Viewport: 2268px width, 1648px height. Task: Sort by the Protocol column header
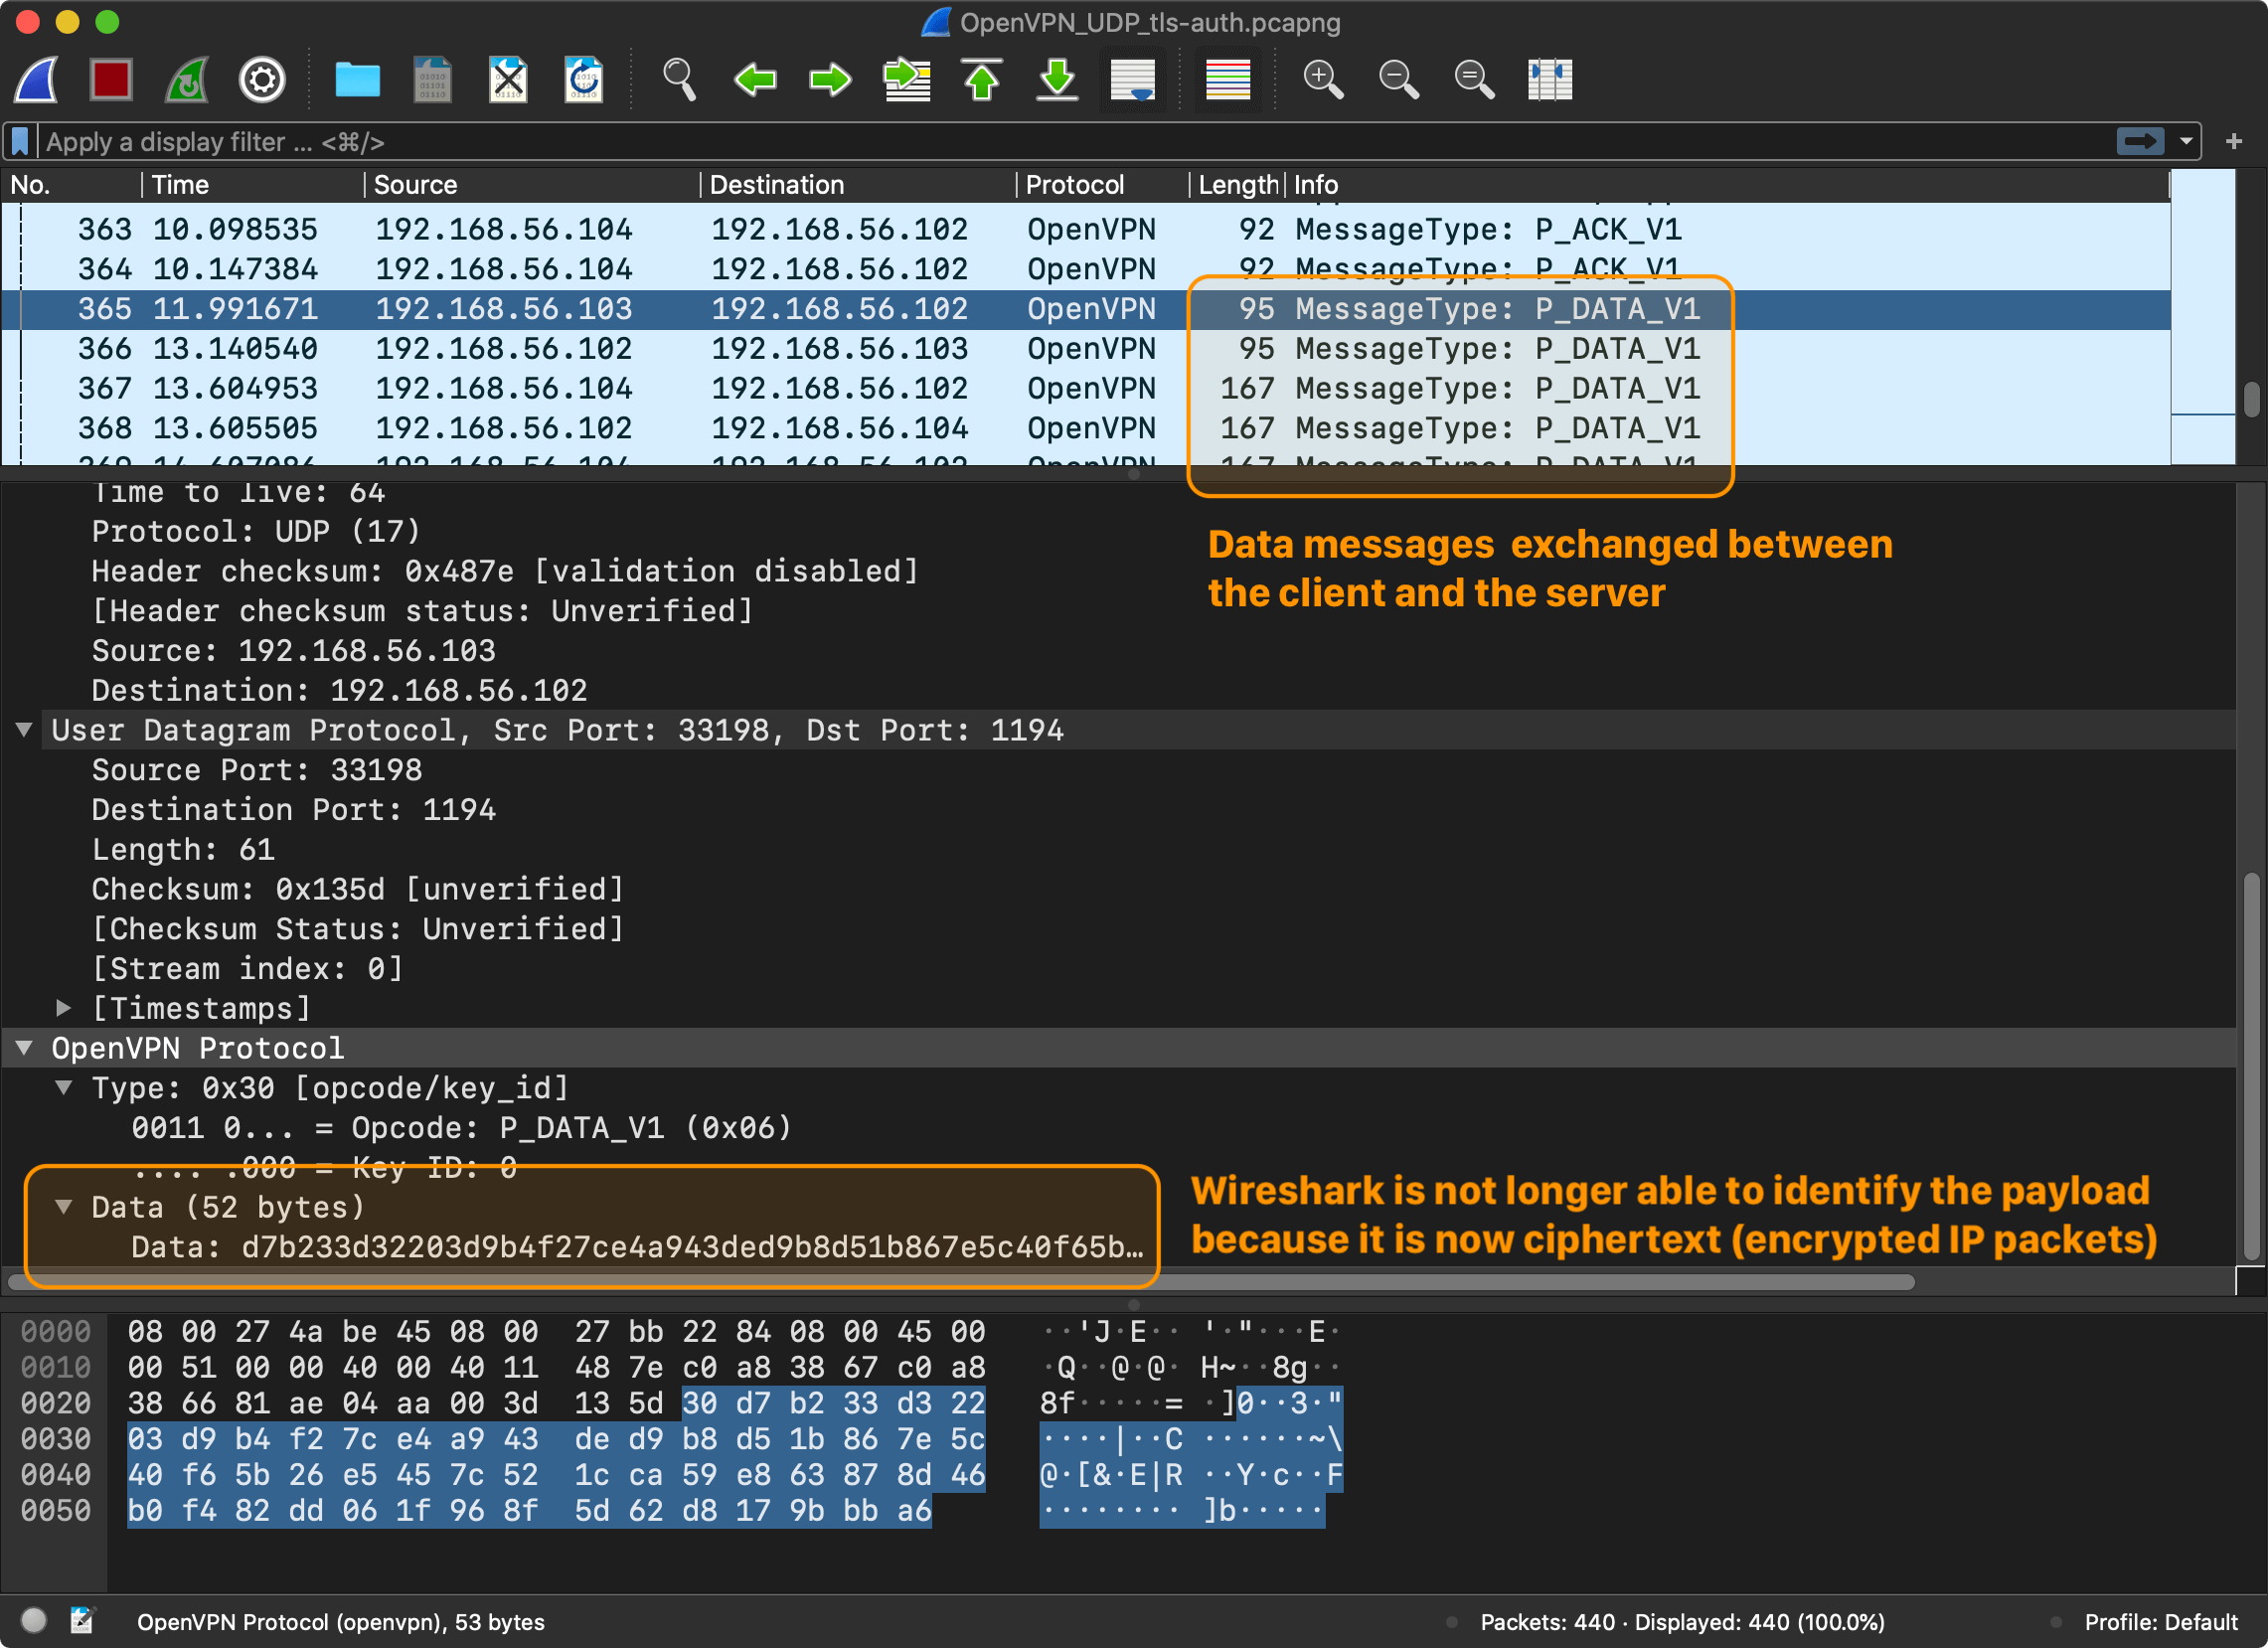1103,185
